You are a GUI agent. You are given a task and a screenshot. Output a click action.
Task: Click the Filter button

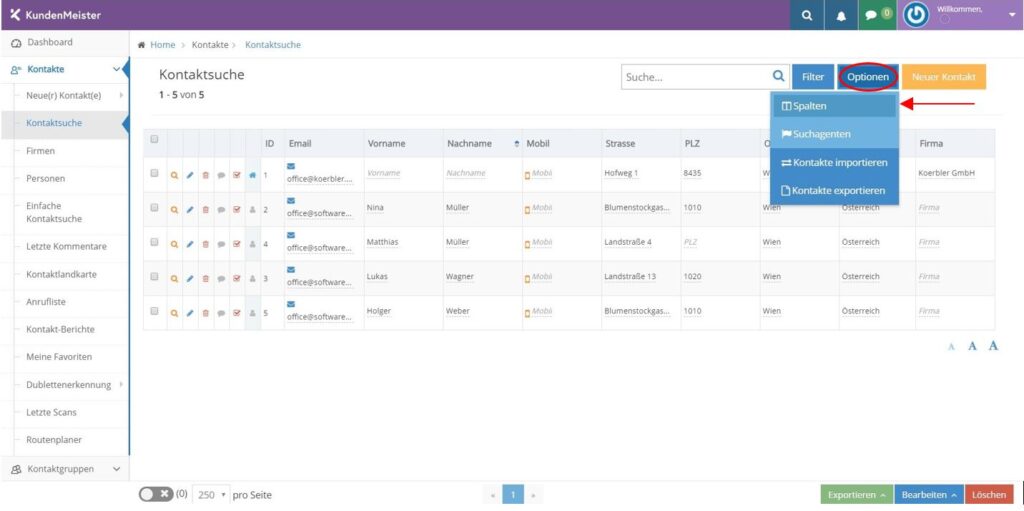(x=813, y=76)
